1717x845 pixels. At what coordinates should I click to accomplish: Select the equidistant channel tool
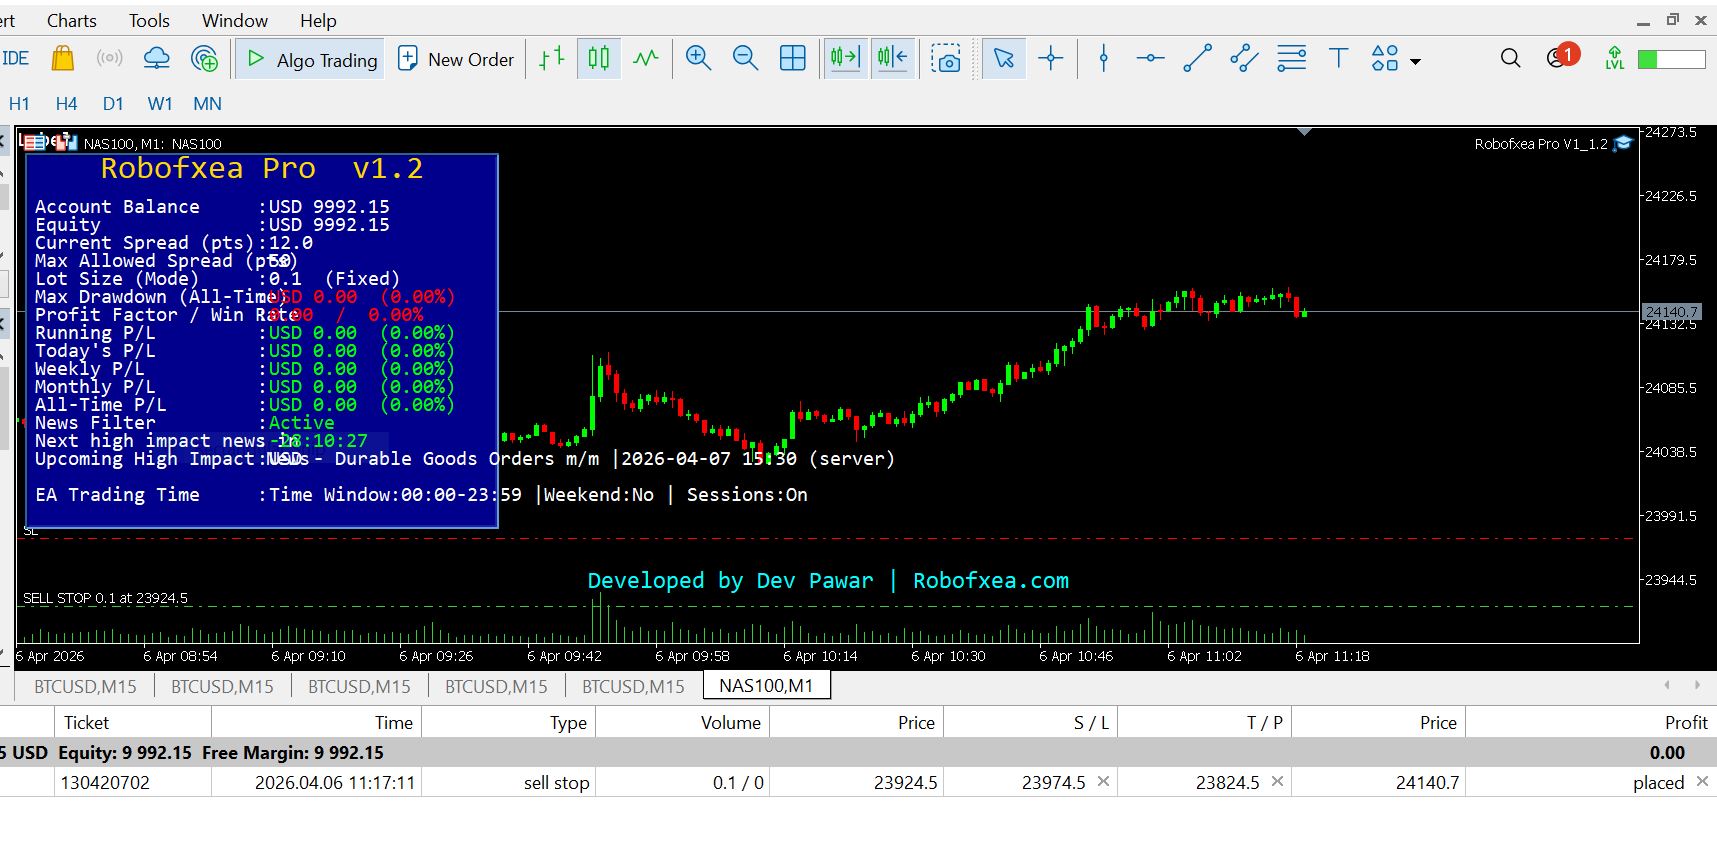(1244, 59)
